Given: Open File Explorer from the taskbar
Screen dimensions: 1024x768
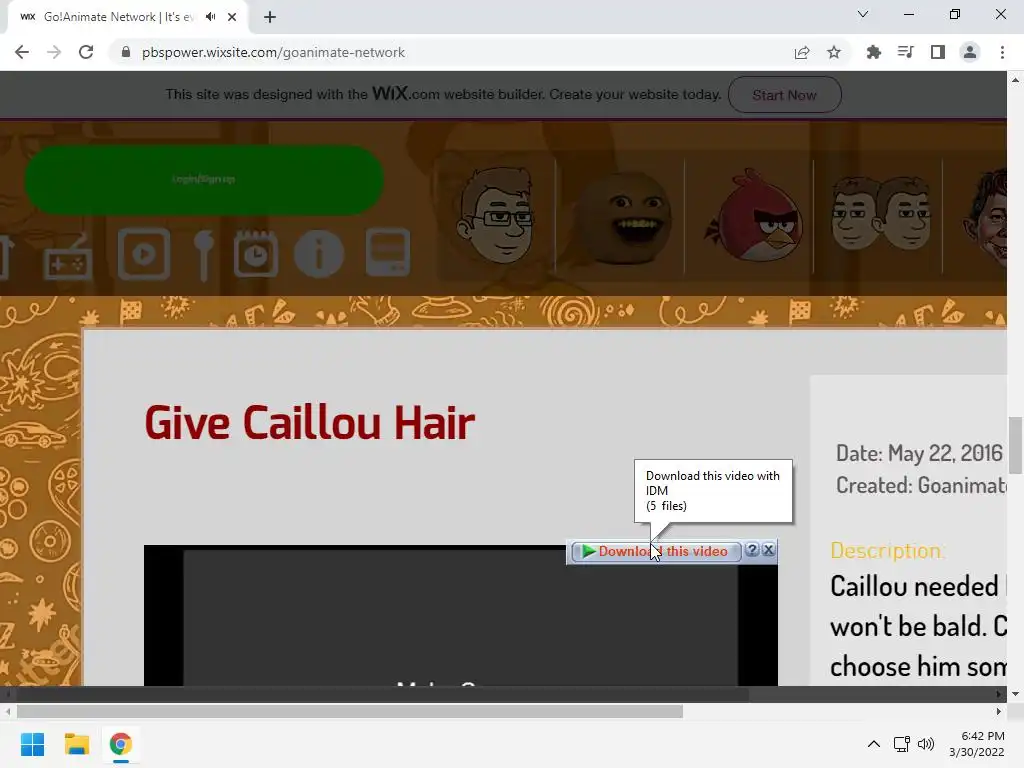Looking at the screenshot, I should (76, 744).
